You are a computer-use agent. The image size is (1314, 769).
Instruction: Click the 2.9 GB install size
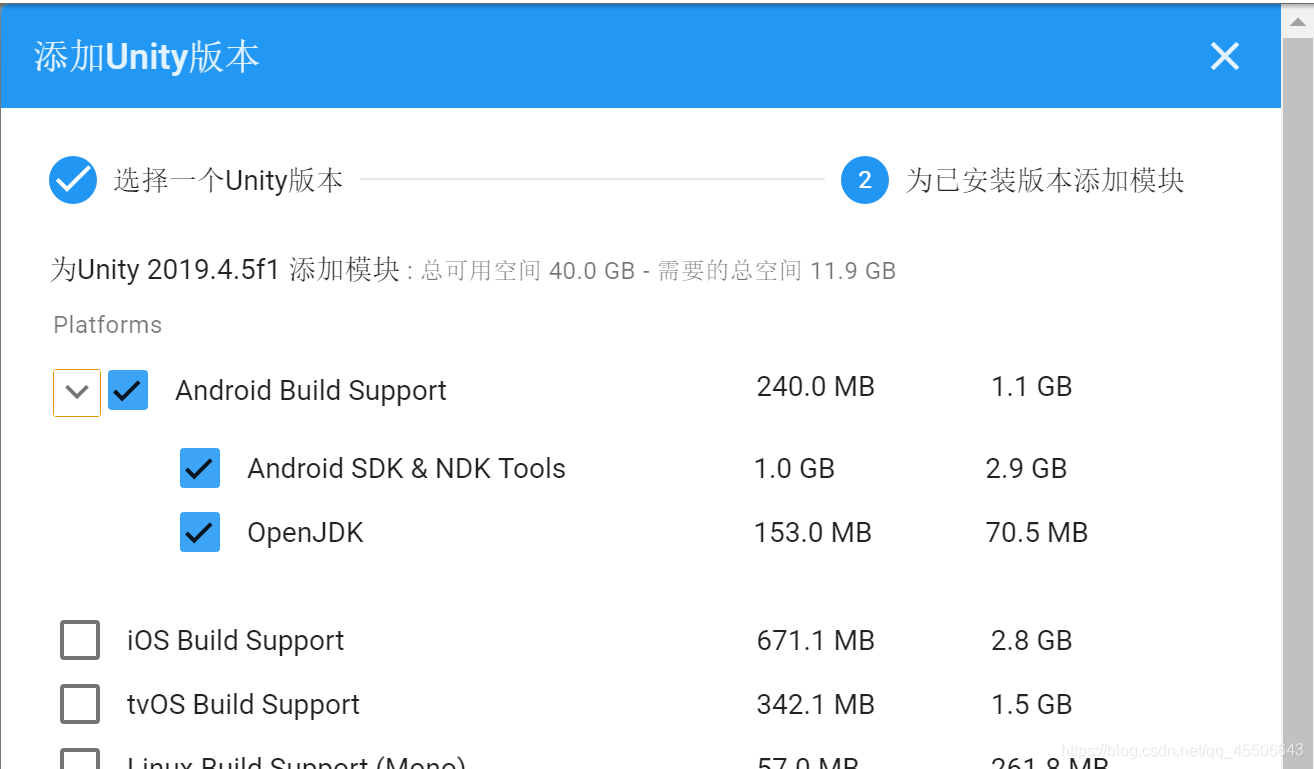(1026, 468)
